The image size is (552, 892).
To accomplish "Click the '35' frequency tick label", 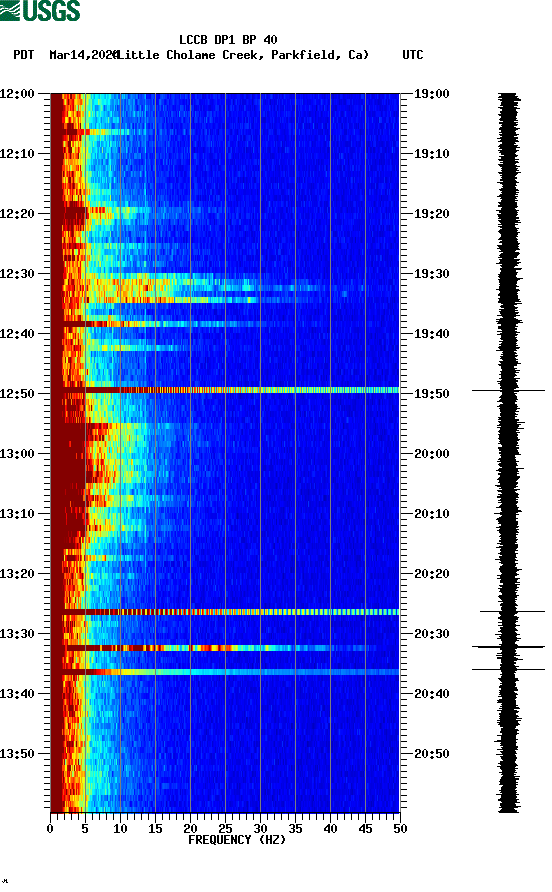I will point(295,829).
